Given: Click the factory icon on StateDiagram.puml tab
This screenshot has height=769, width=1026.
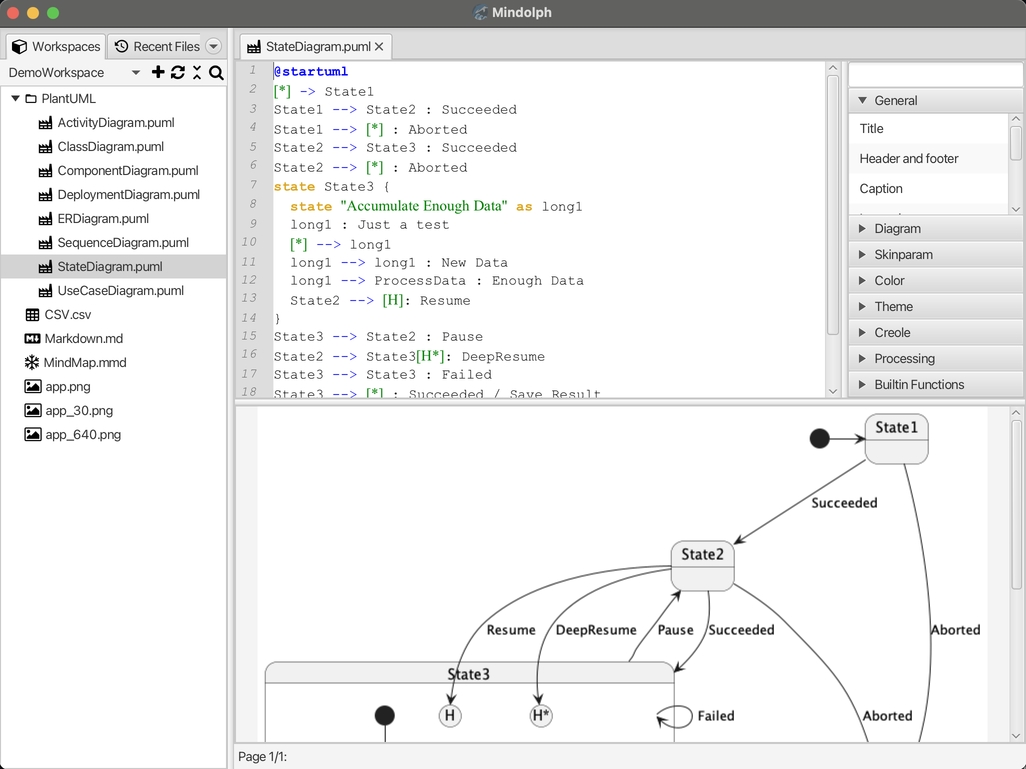Looking at the screenshot, I should (254, 47).
